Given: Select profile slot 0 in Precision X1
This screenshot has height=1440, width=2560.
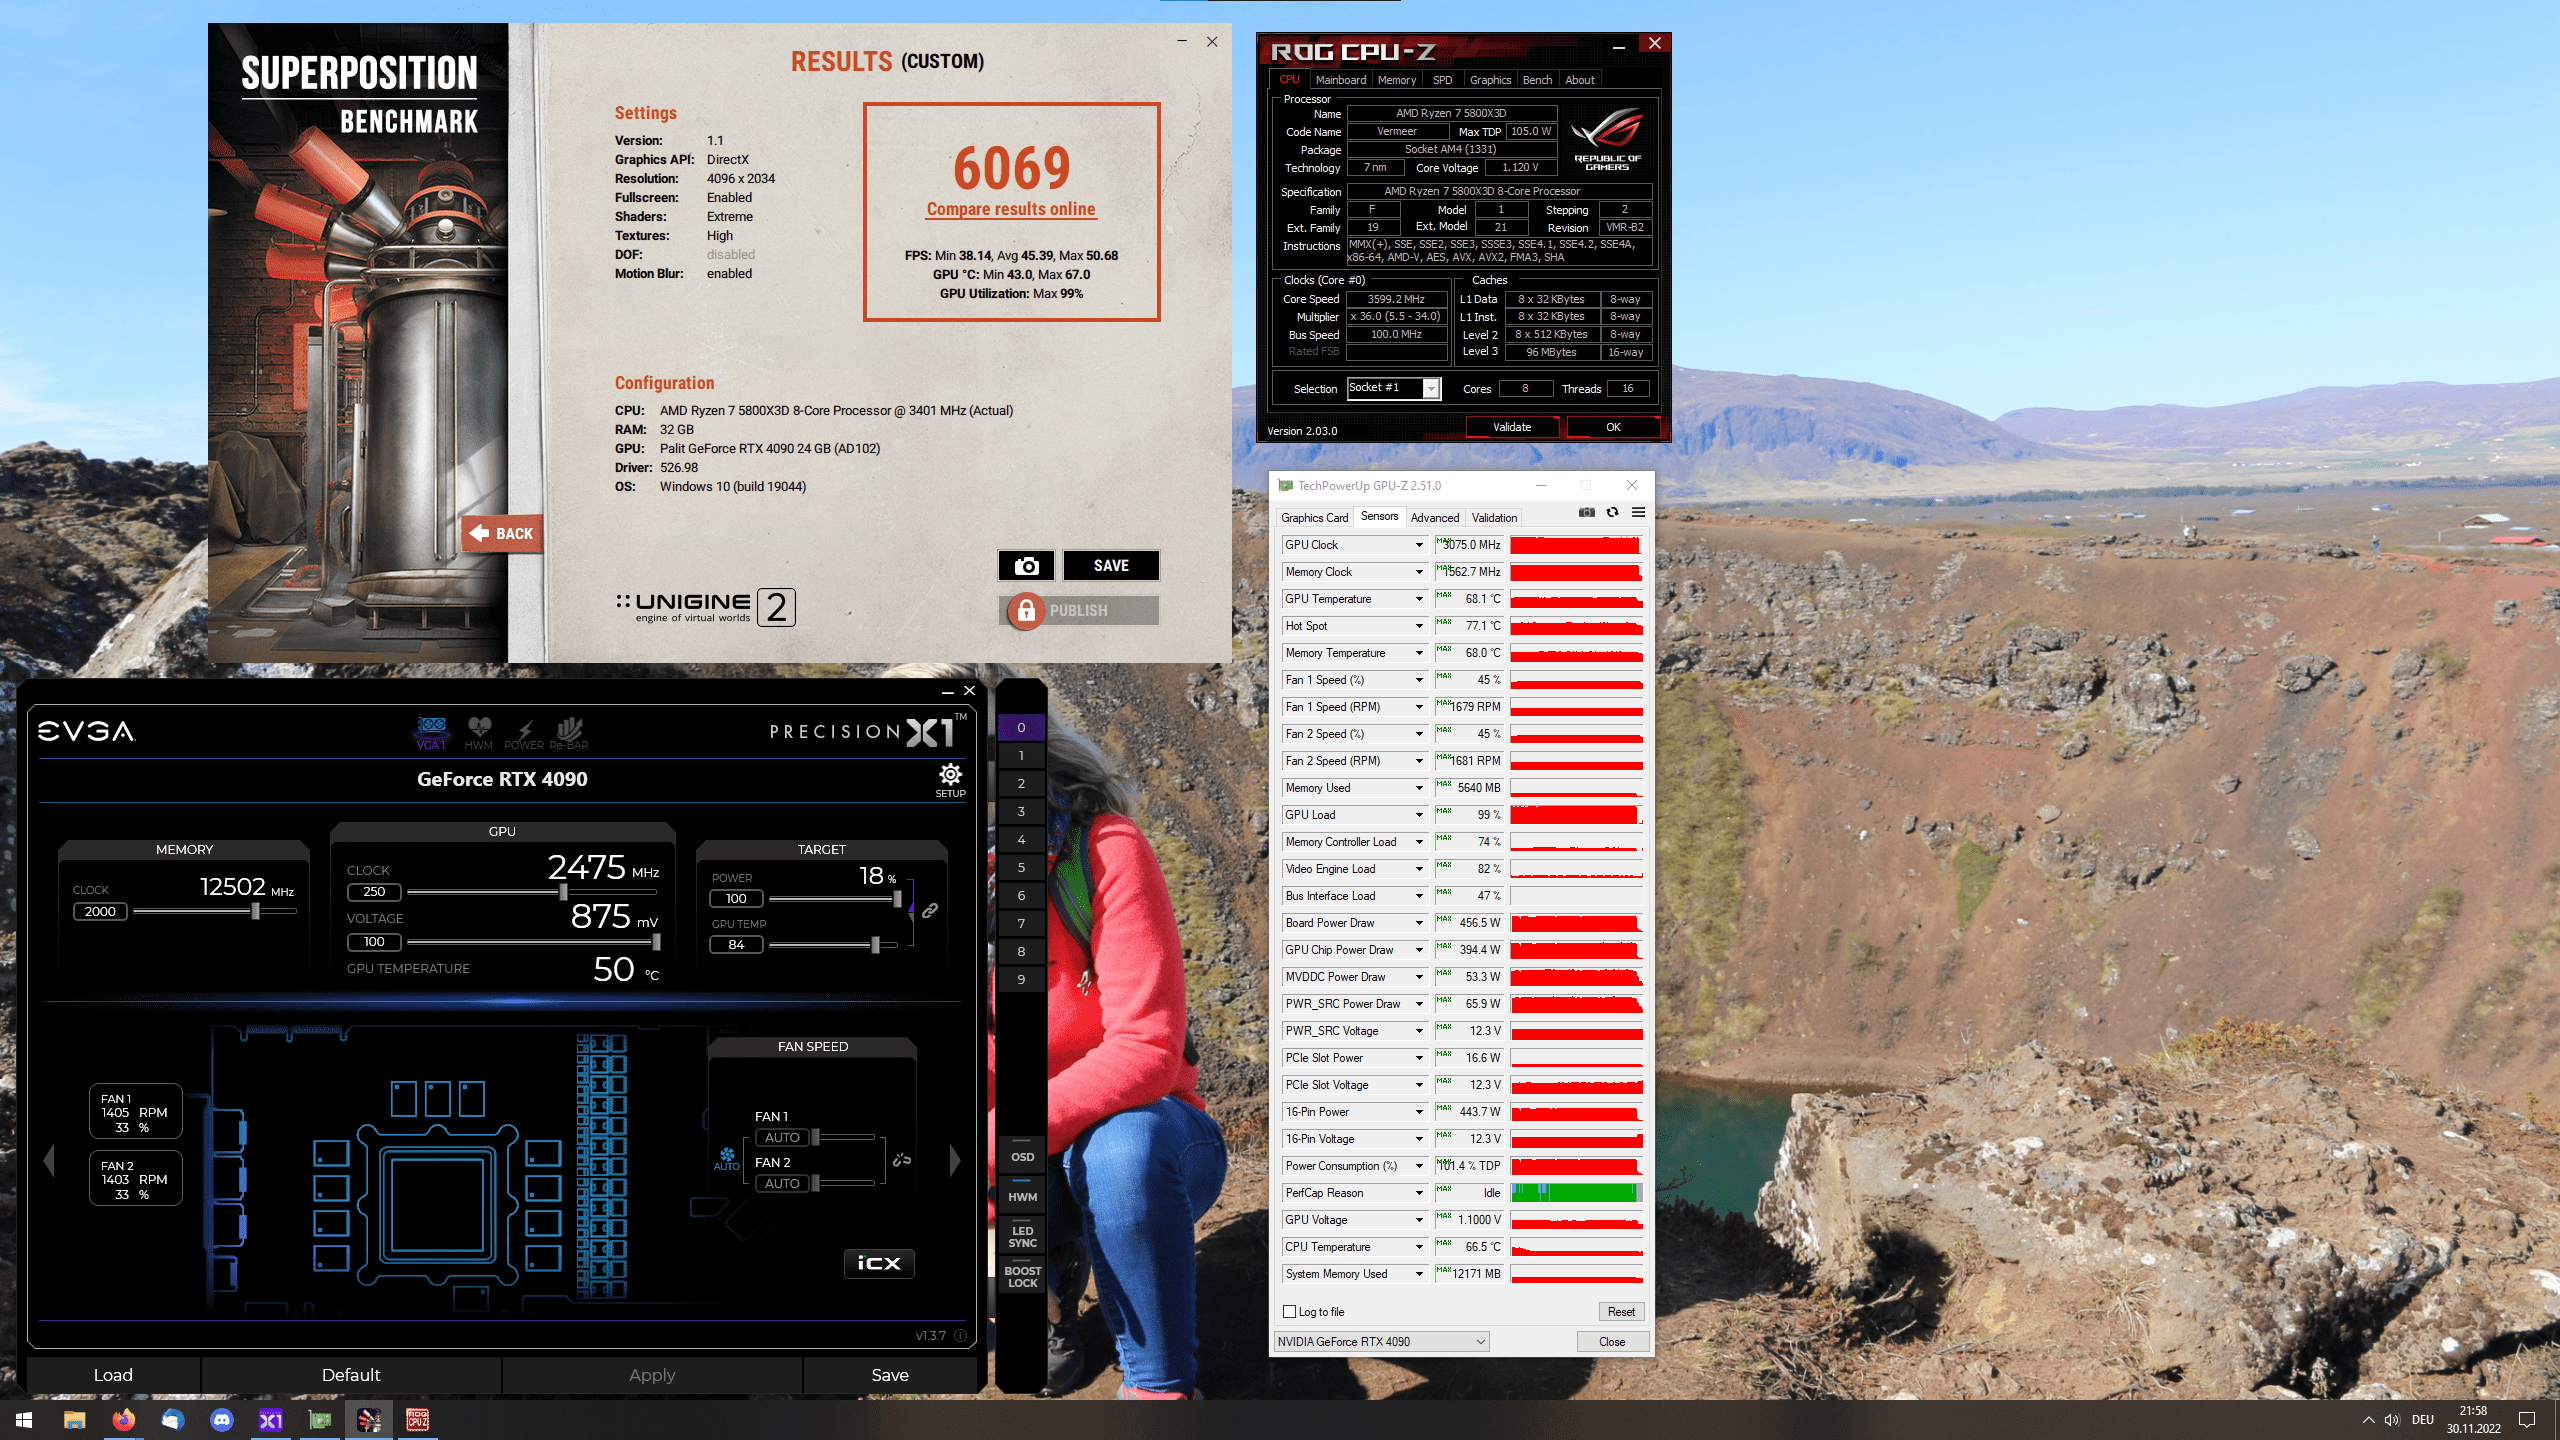Looking at the screenshot, I should [x=1021, y=728].
